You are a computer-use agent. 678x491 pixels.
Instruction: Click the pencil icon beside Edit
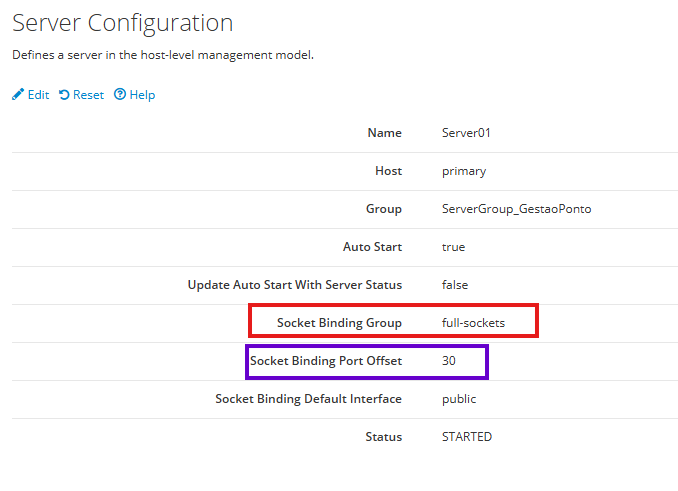pyautogui.click(x=17, y=95)
